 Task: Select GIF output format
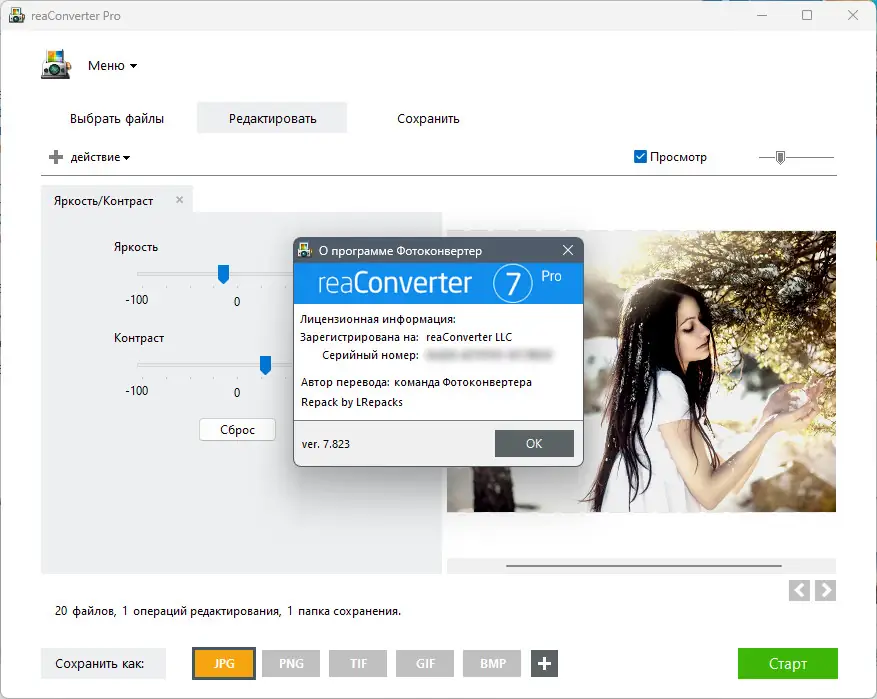pos(425,663)
